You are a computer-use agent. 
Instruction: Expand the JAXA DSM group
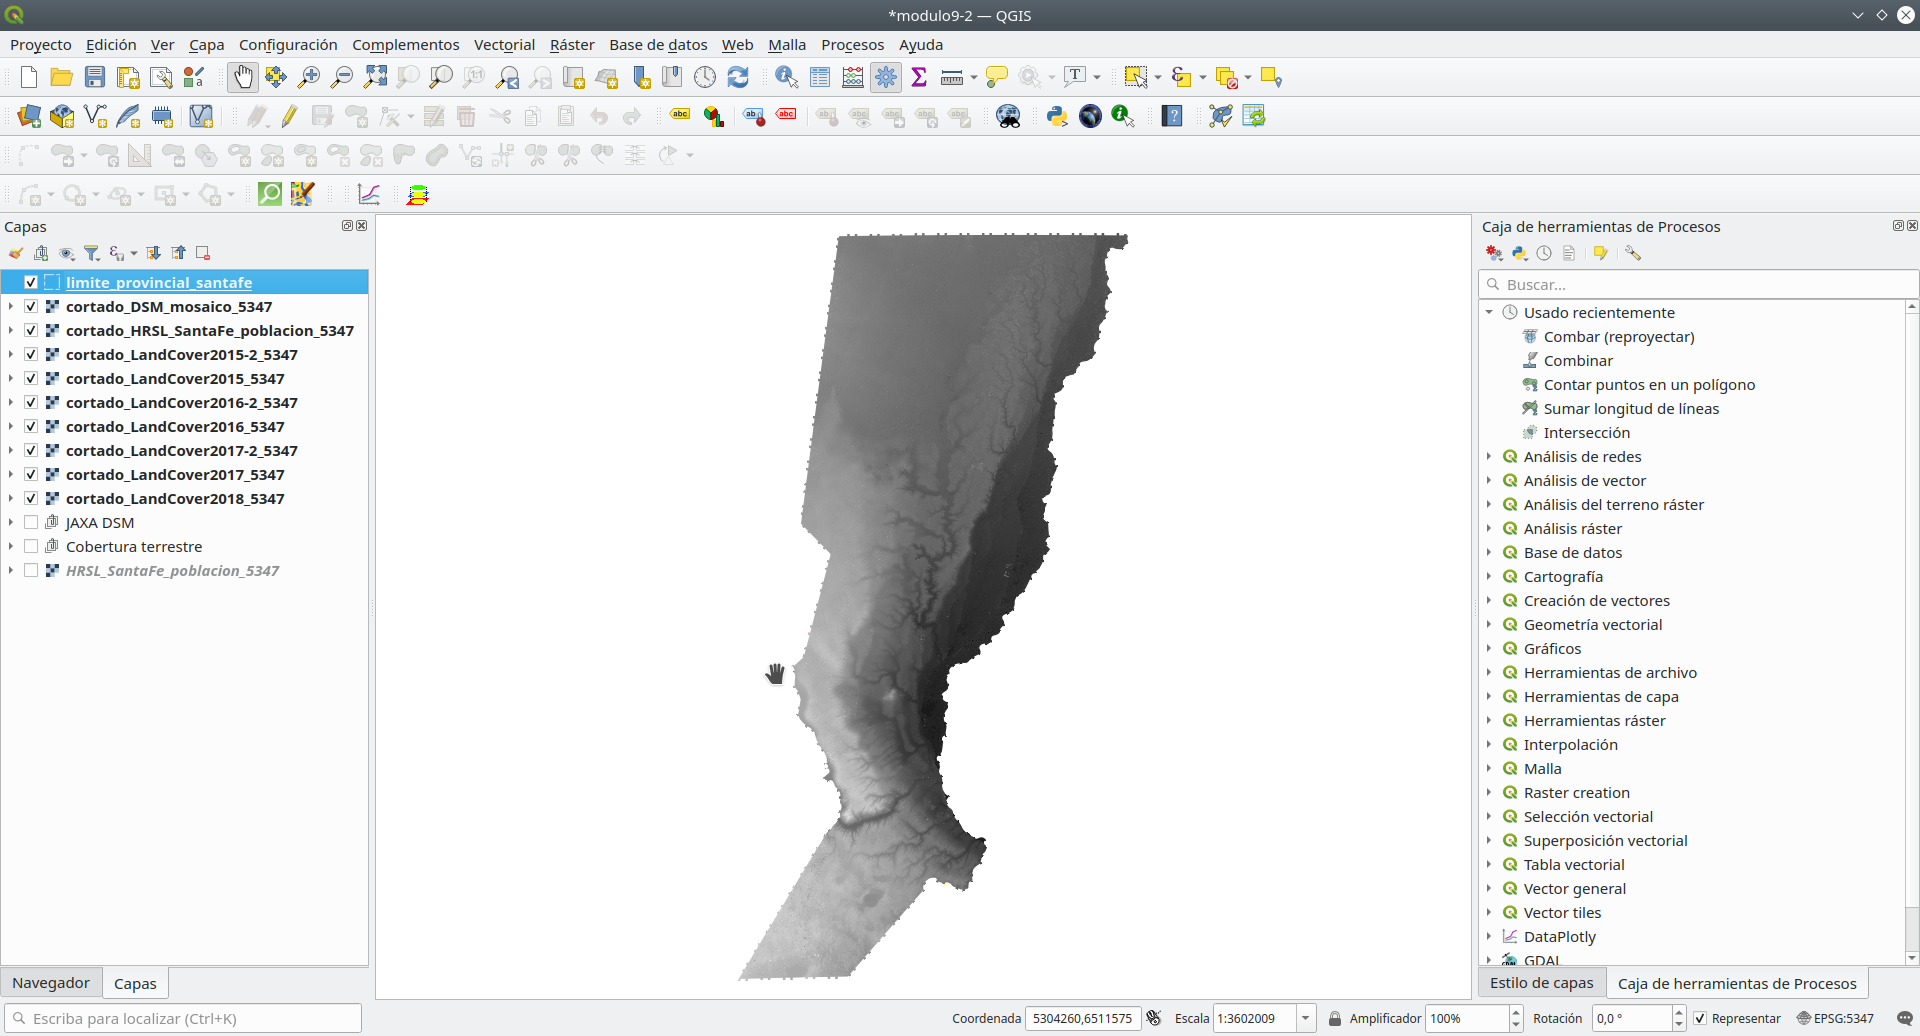point(11,522)
